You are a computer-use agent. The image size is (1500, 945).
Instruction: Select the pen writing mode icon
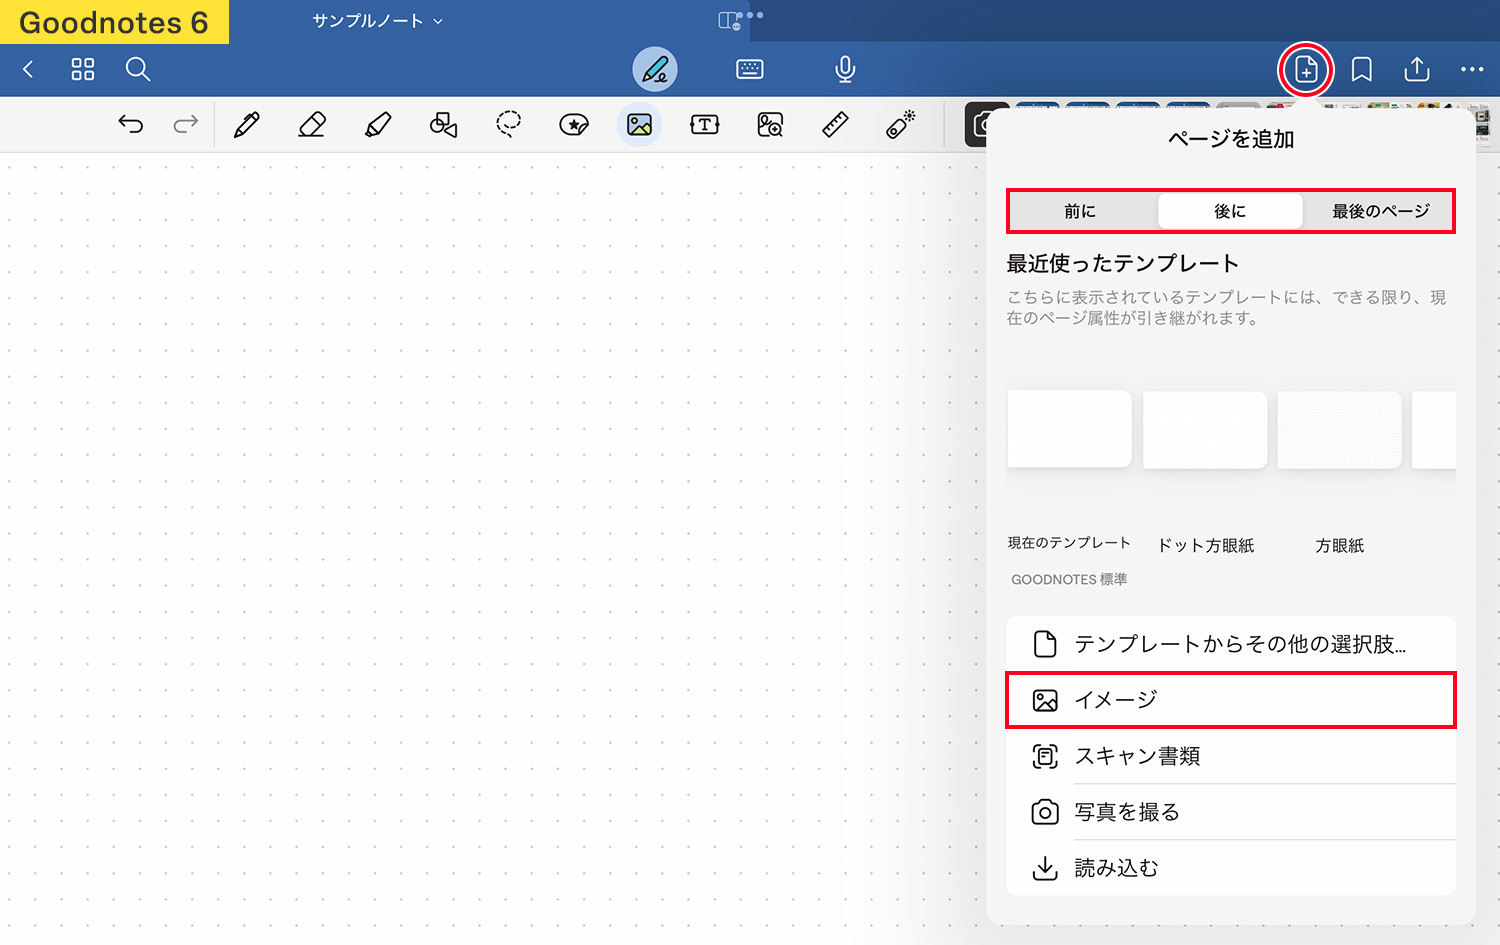(x=655, y=69)
